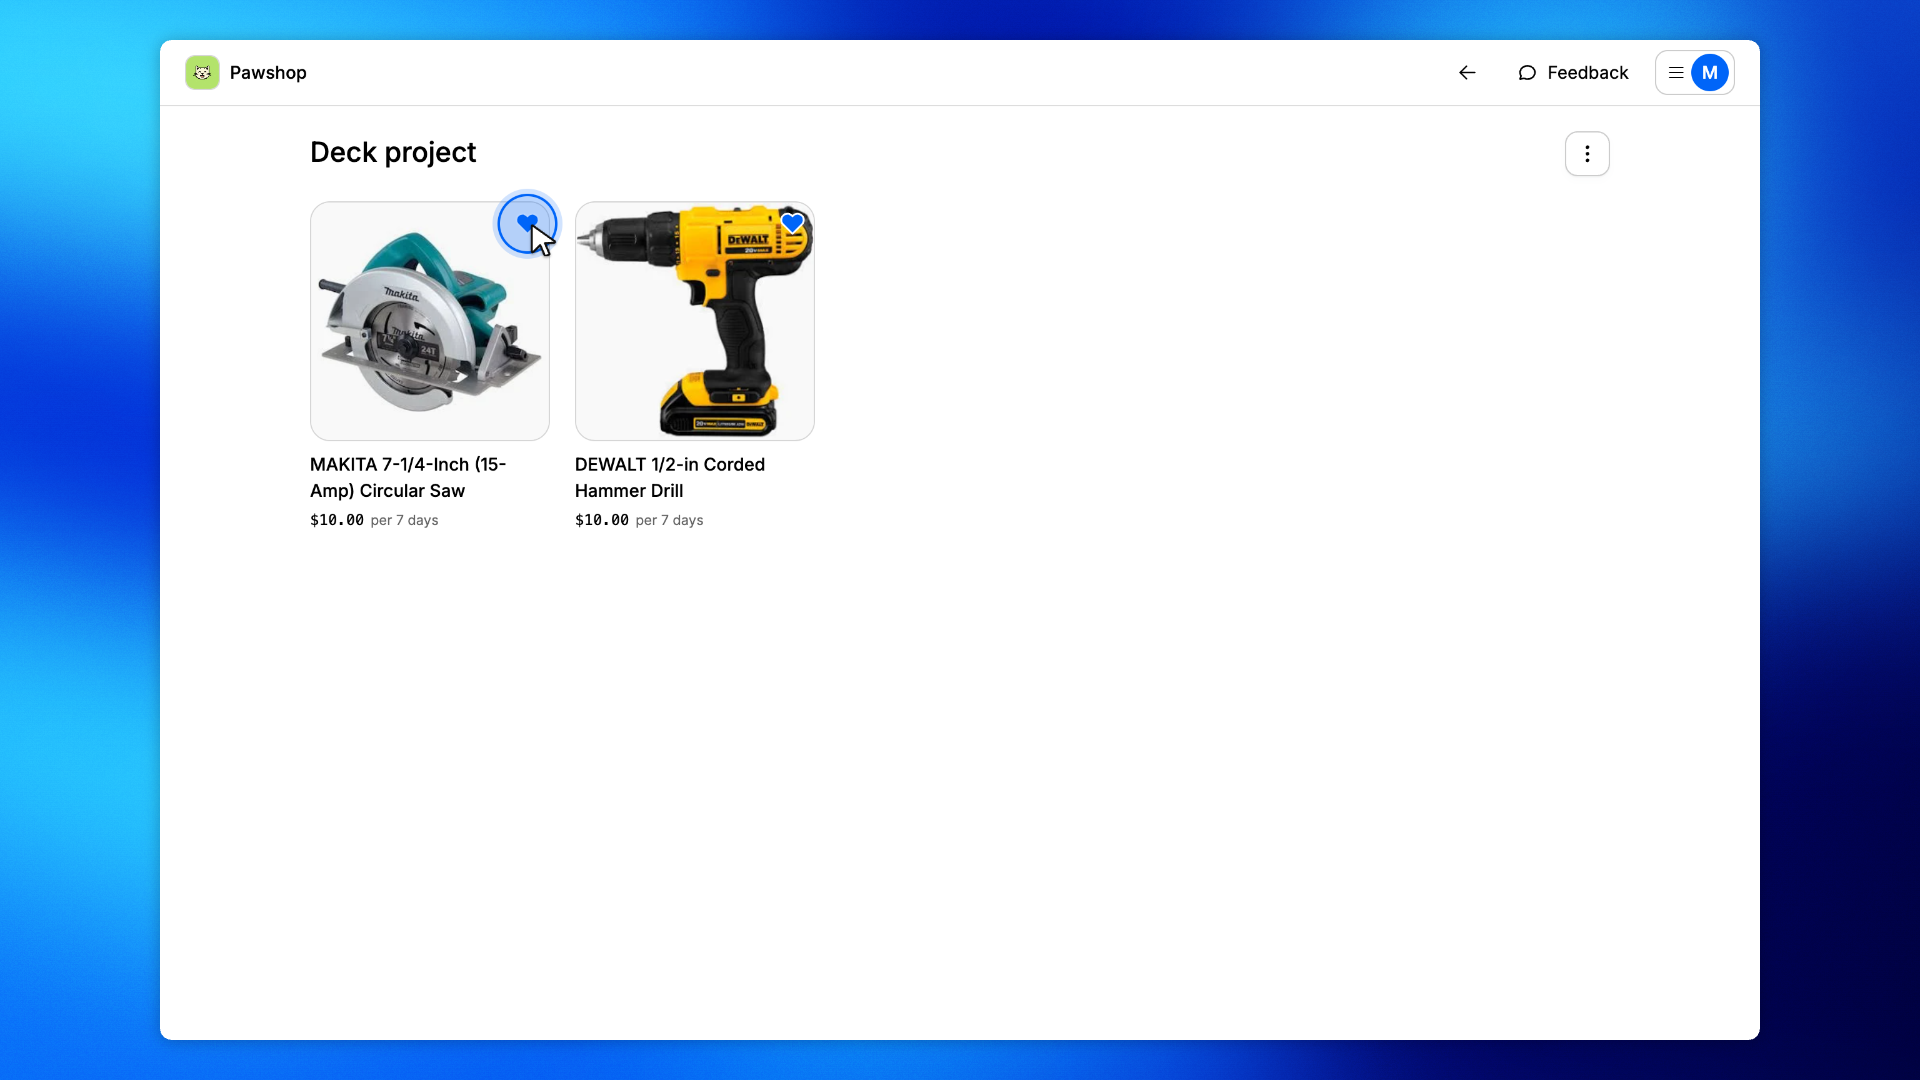Viewport: 1920px width, 1080px height.
Task: Click the Deck project heading
Action: tap(393, 152)
